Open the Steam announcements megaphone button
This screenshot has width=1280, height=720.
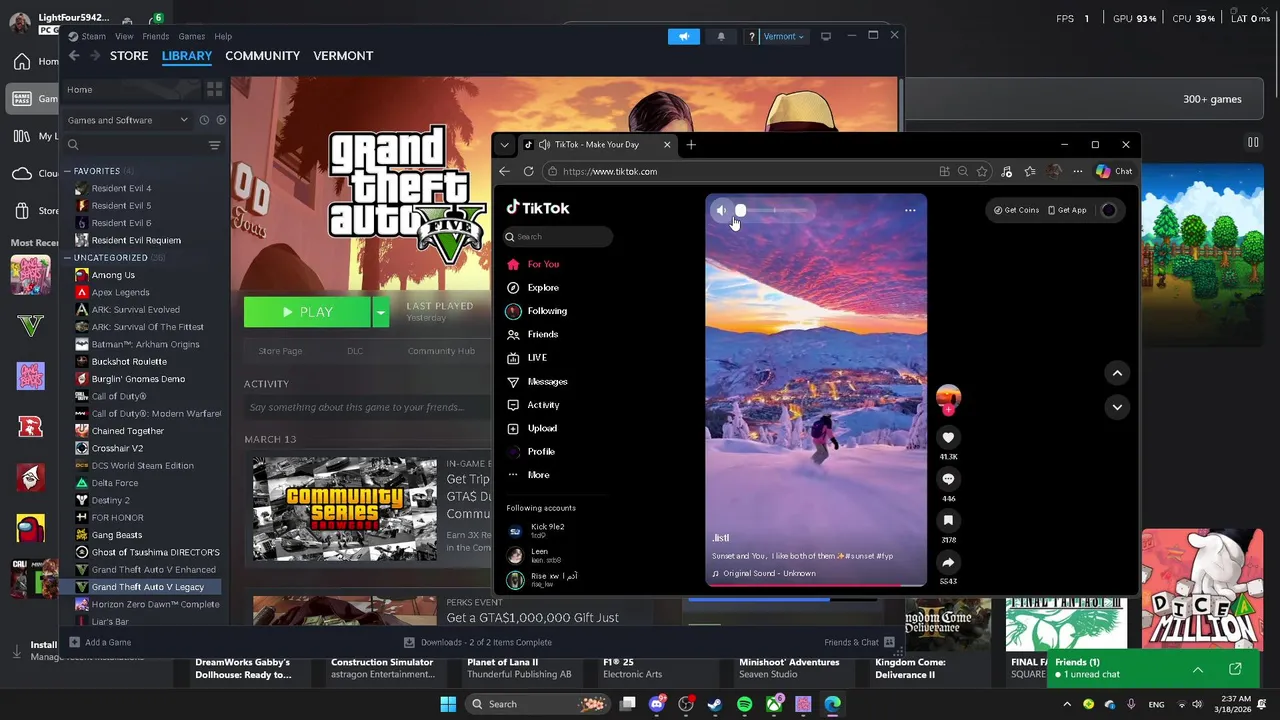[684, 36]
